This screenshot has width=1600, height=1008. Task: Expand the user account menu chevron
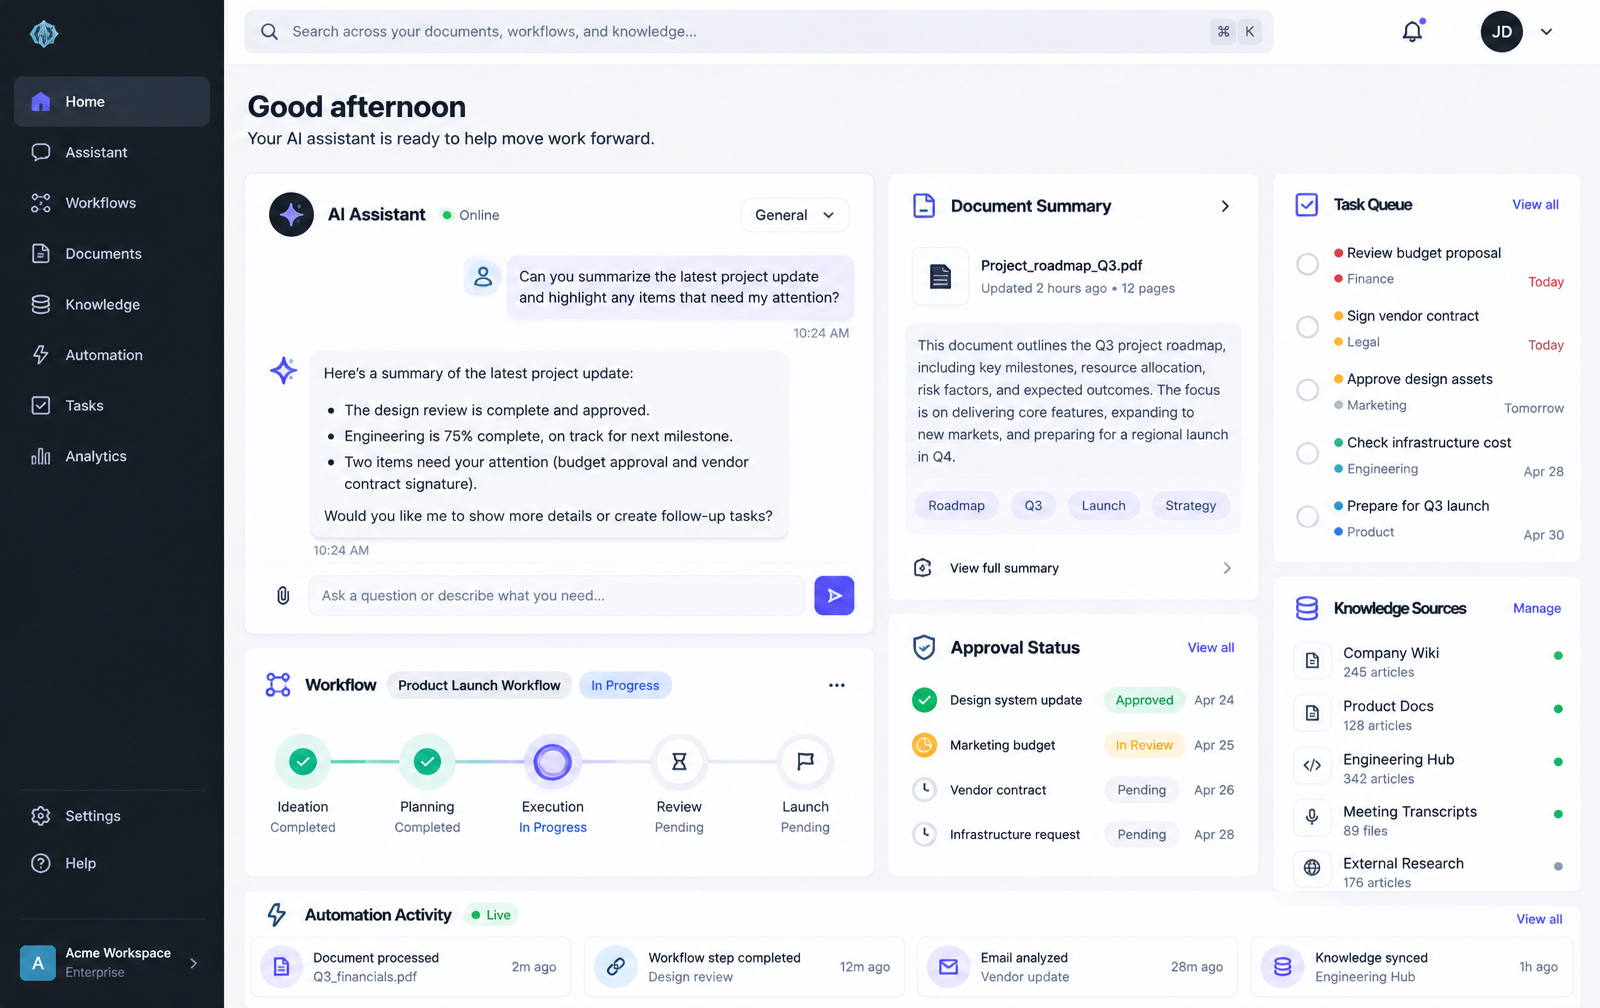coord(1546,32)
